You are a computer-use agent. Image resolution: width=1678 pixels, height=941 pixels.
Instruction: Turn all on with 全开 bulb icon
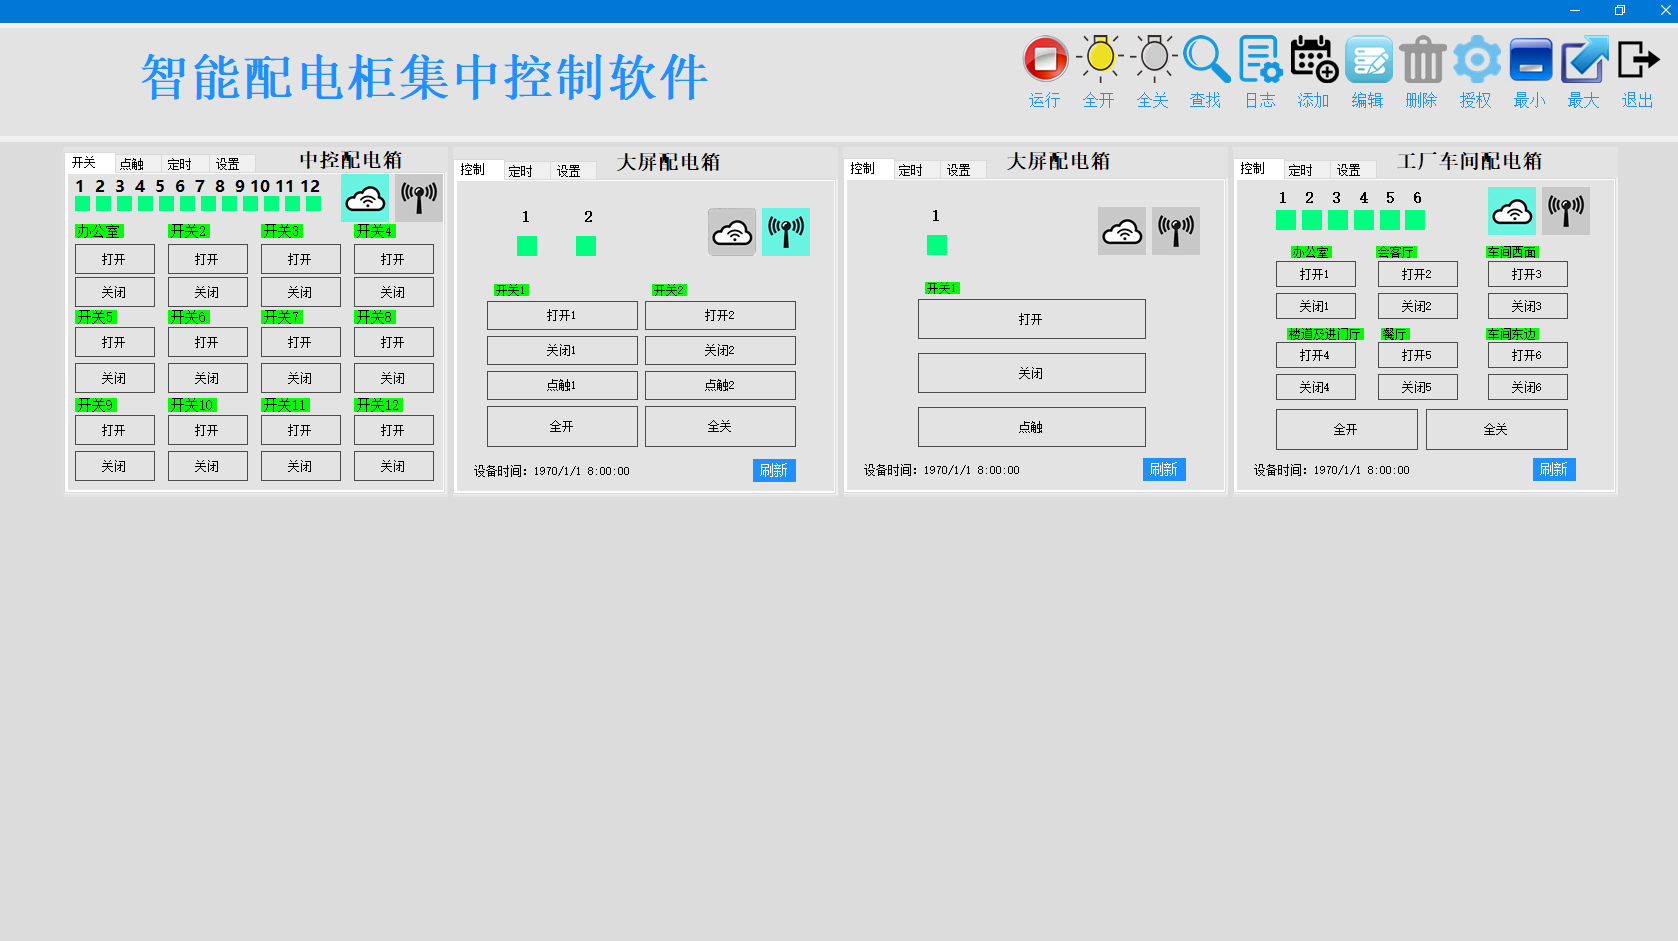(1099, 60)
